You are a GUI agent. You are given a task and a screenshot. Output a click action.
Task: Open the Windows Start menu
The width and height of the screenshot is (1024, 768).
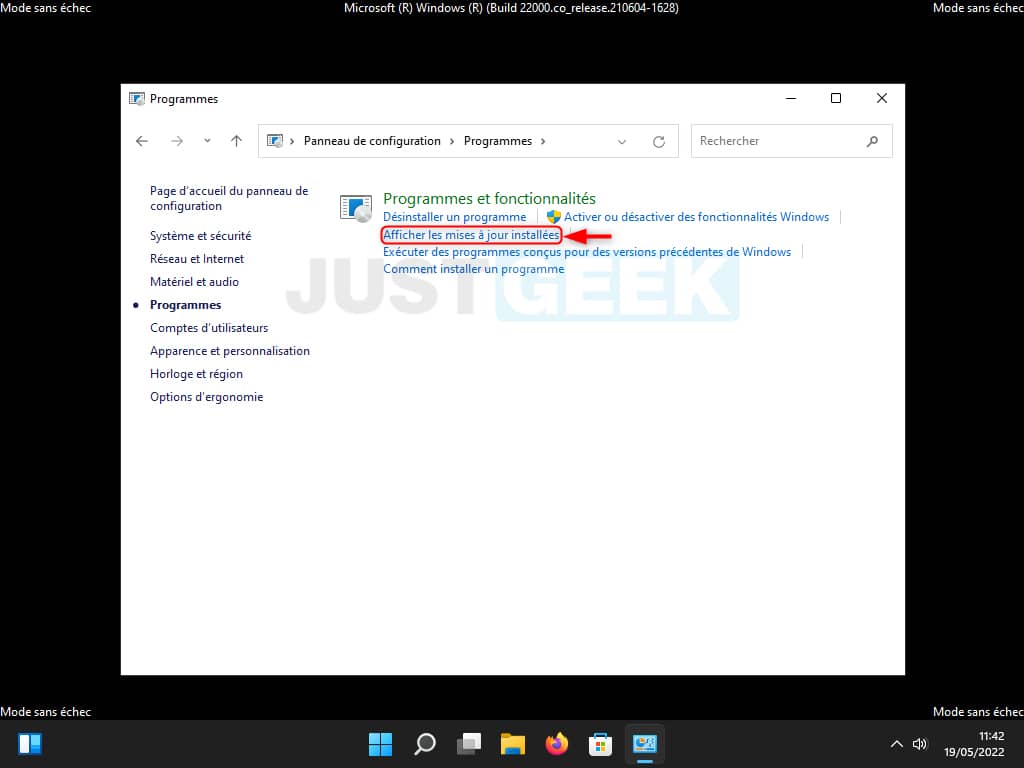click(x=381, y=744)
